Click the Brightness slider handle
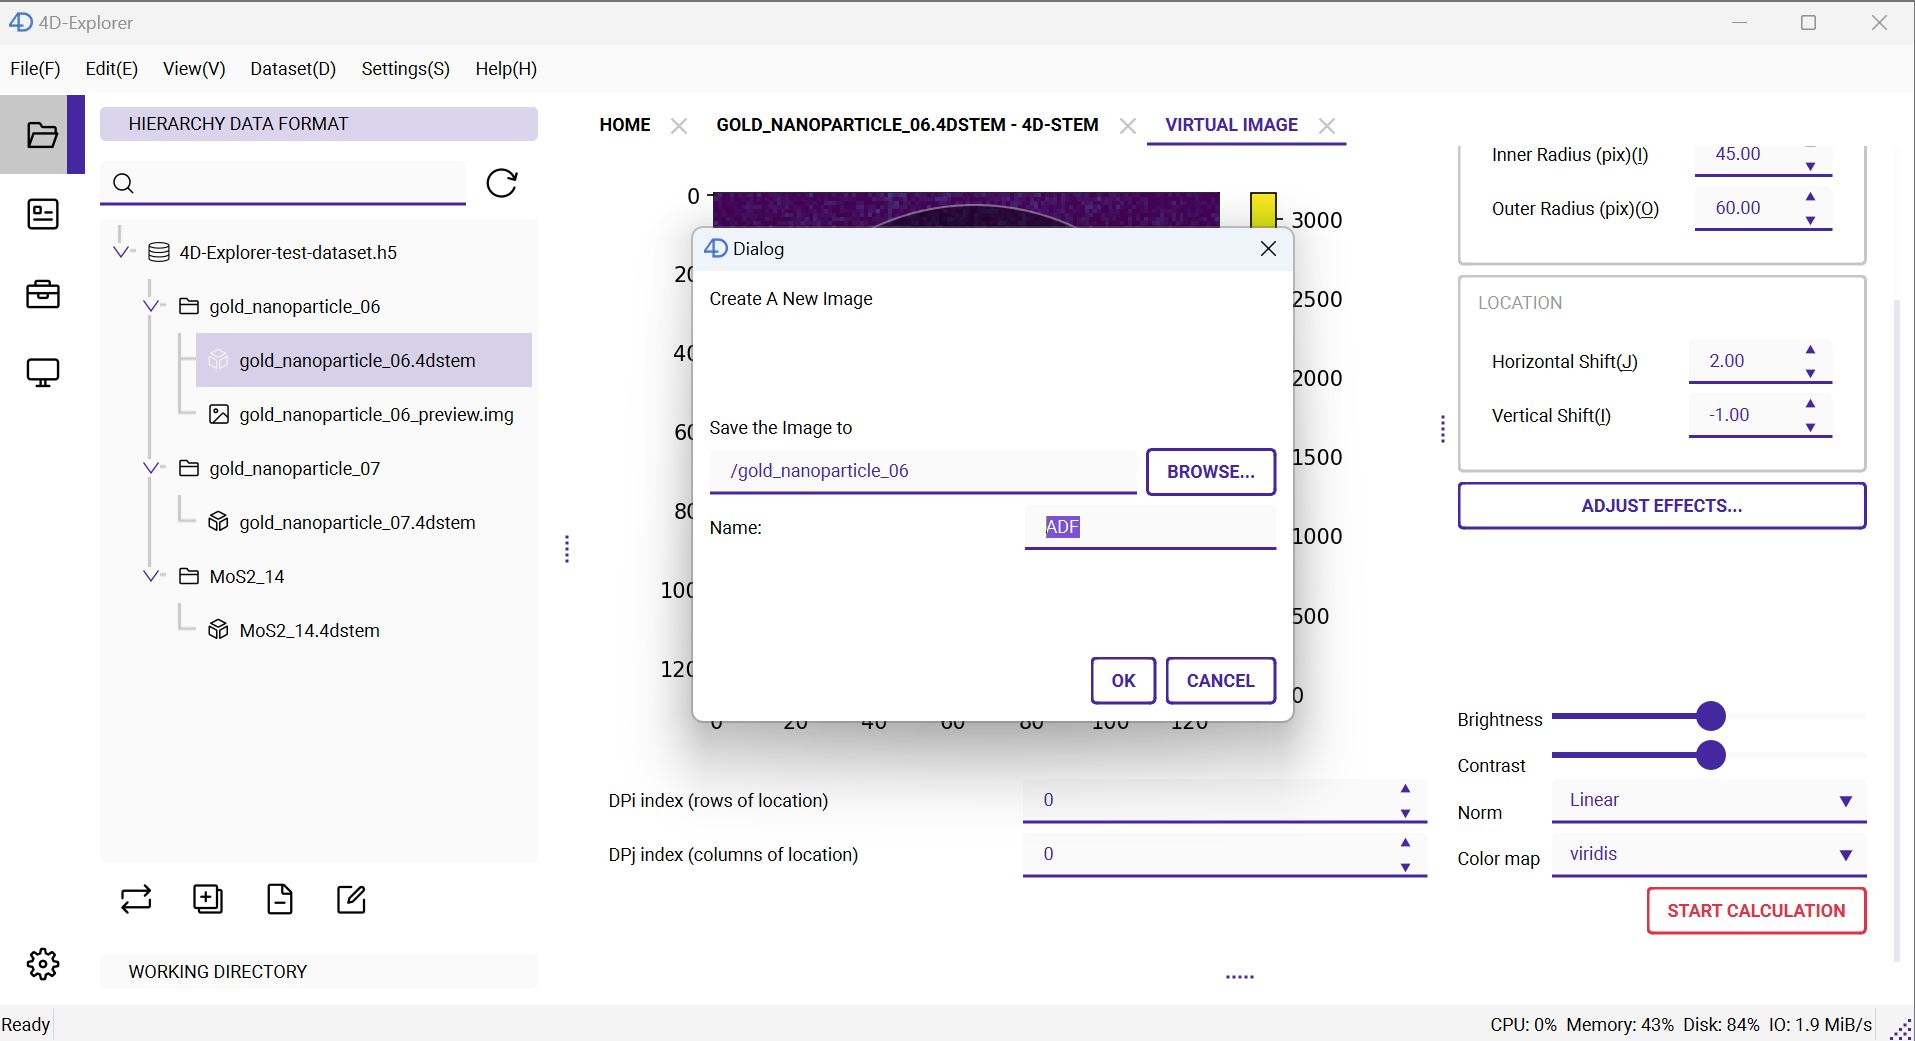 [x=1711, y=716]
